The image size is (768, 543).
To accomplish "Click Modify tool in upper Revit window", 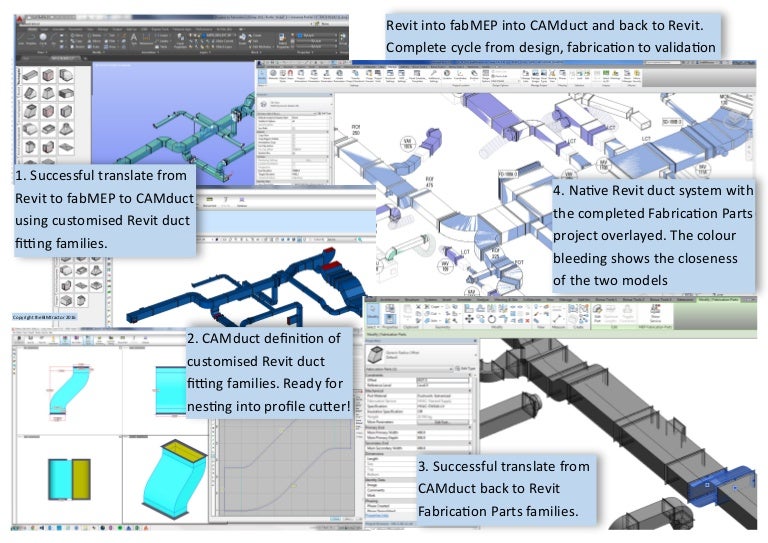I will tap(262, 75).
